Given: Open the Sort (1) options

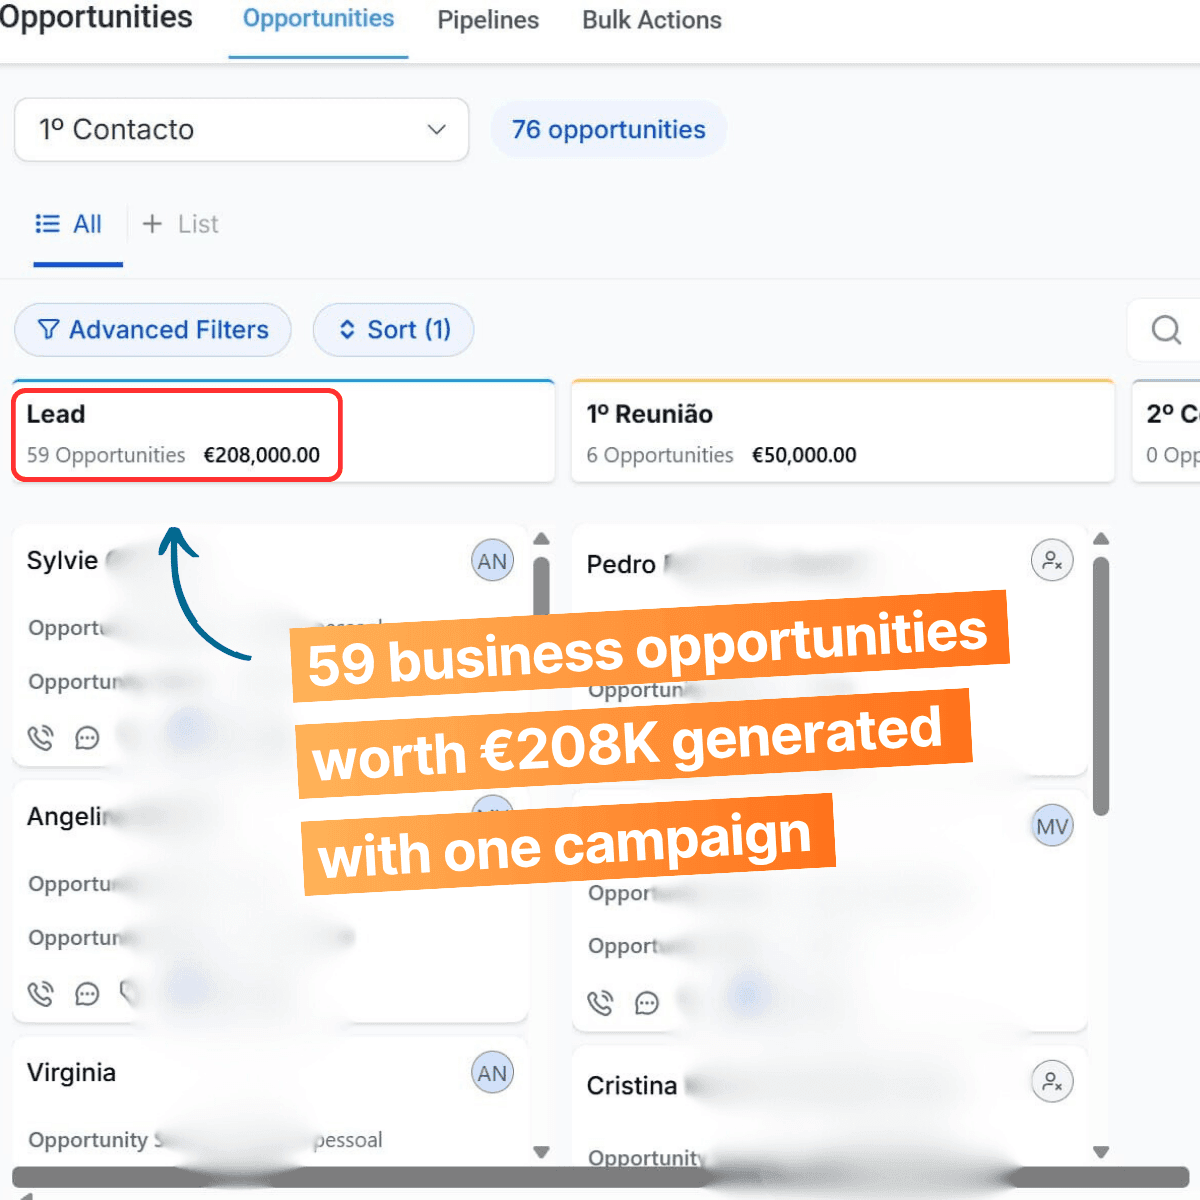Looking at the screenshot, I should coord(394,330).
